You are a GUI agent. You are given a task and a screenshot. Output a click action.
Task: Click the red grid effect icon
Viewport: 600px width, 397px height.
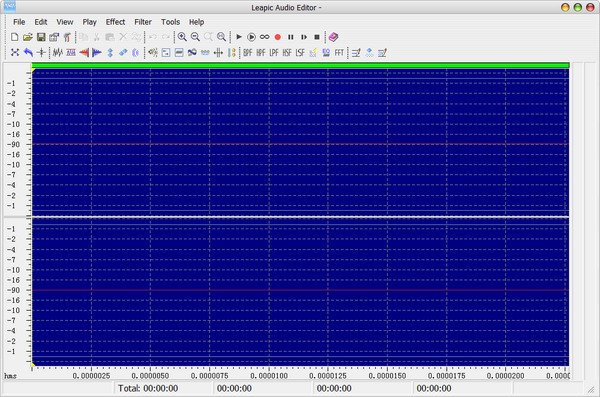pos(71,52)
